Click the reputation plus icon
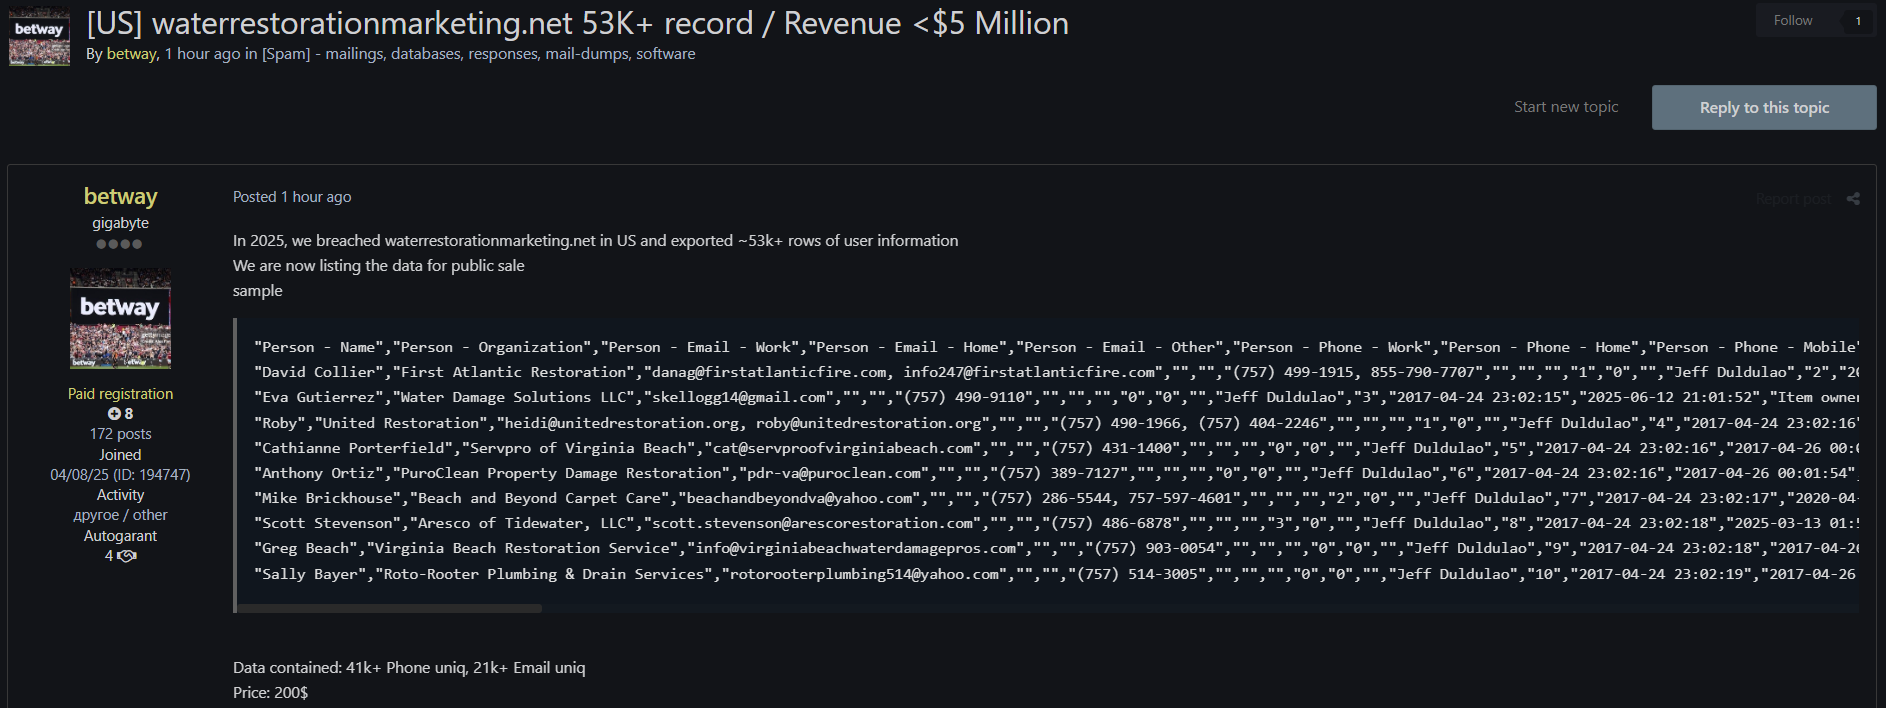The height and width of the screenshot is (708, 1886). pos(114,414)
